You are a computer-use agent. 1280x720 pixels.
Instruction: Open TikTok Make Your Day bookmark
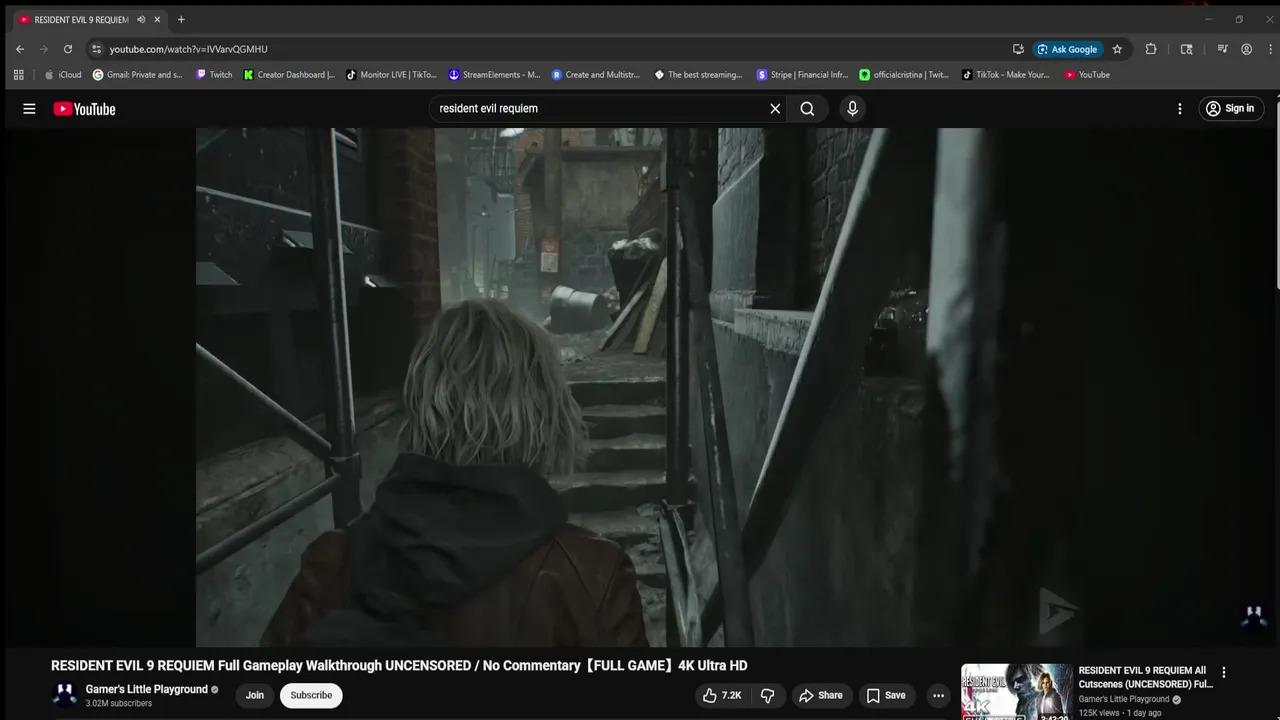click(x=1006, y=75)
